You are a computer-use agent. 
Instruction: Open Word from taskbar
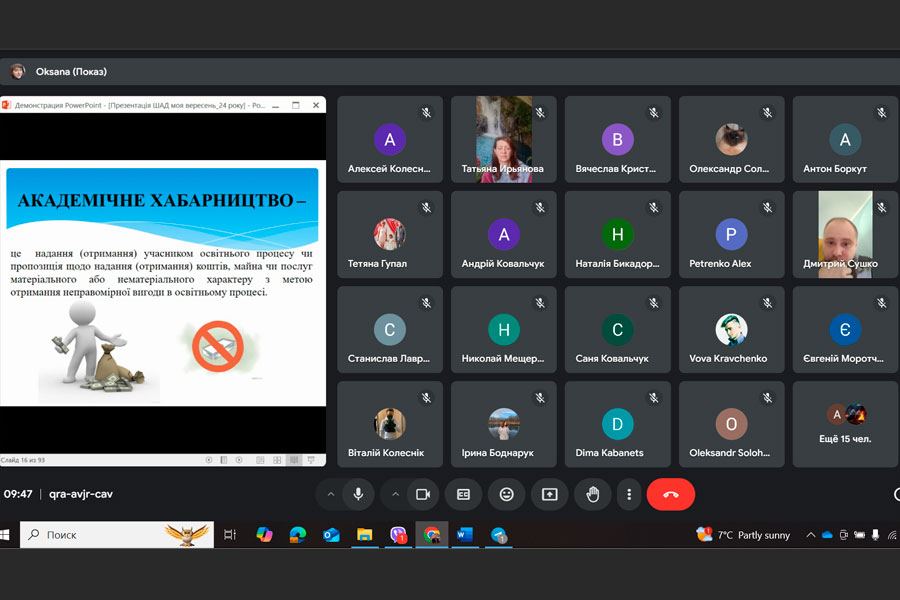[x=465, y=535]
